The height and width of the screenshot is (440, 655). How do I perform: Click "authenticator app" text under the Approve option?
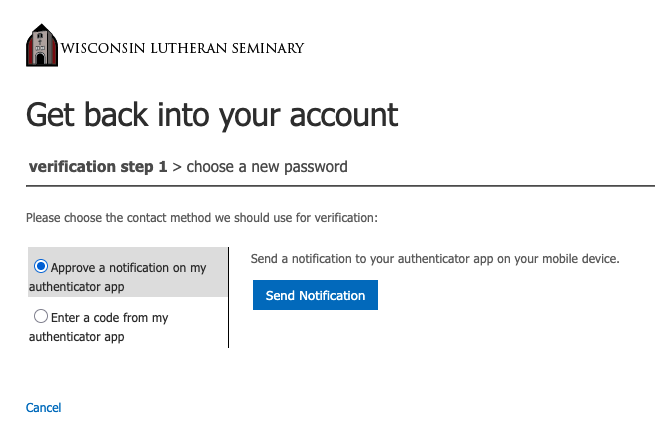point(77,287)
